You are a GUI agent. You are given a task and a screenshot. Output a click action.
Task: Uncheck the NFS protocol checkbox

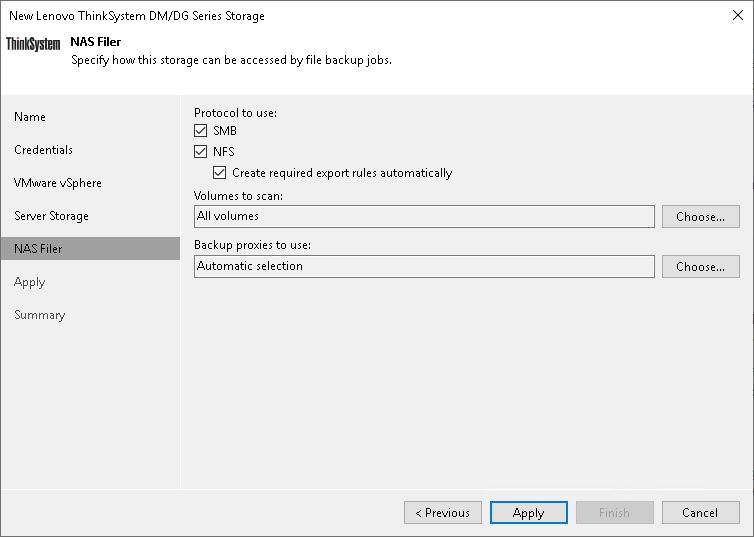pos(201,152)
